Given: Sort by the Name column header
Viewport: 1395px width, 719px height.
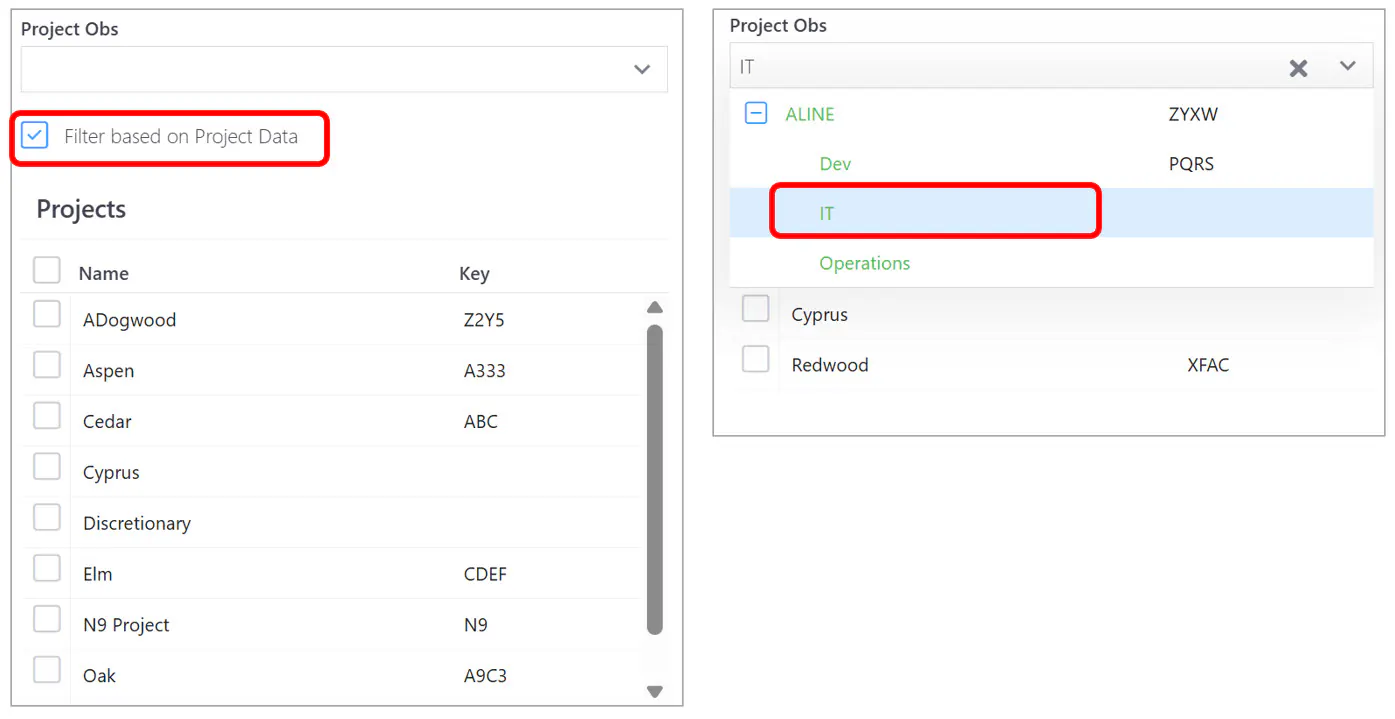Looking at the screenshot, I should pos(104,273).
